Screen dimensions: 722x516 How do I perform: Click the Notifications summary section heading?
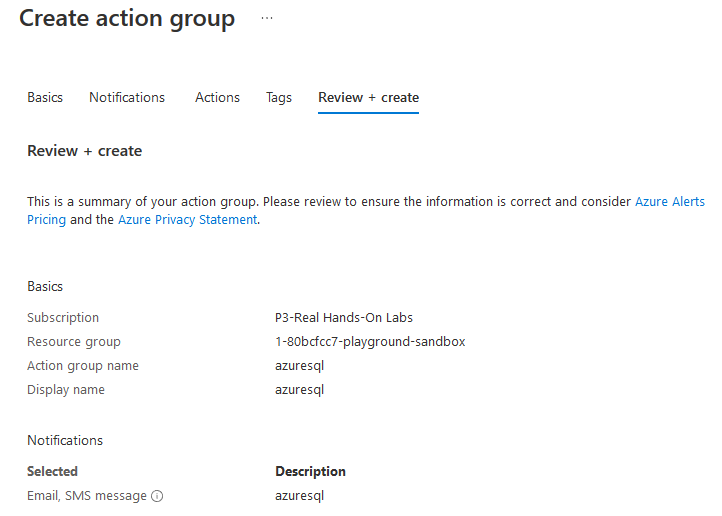pos(65,440)
